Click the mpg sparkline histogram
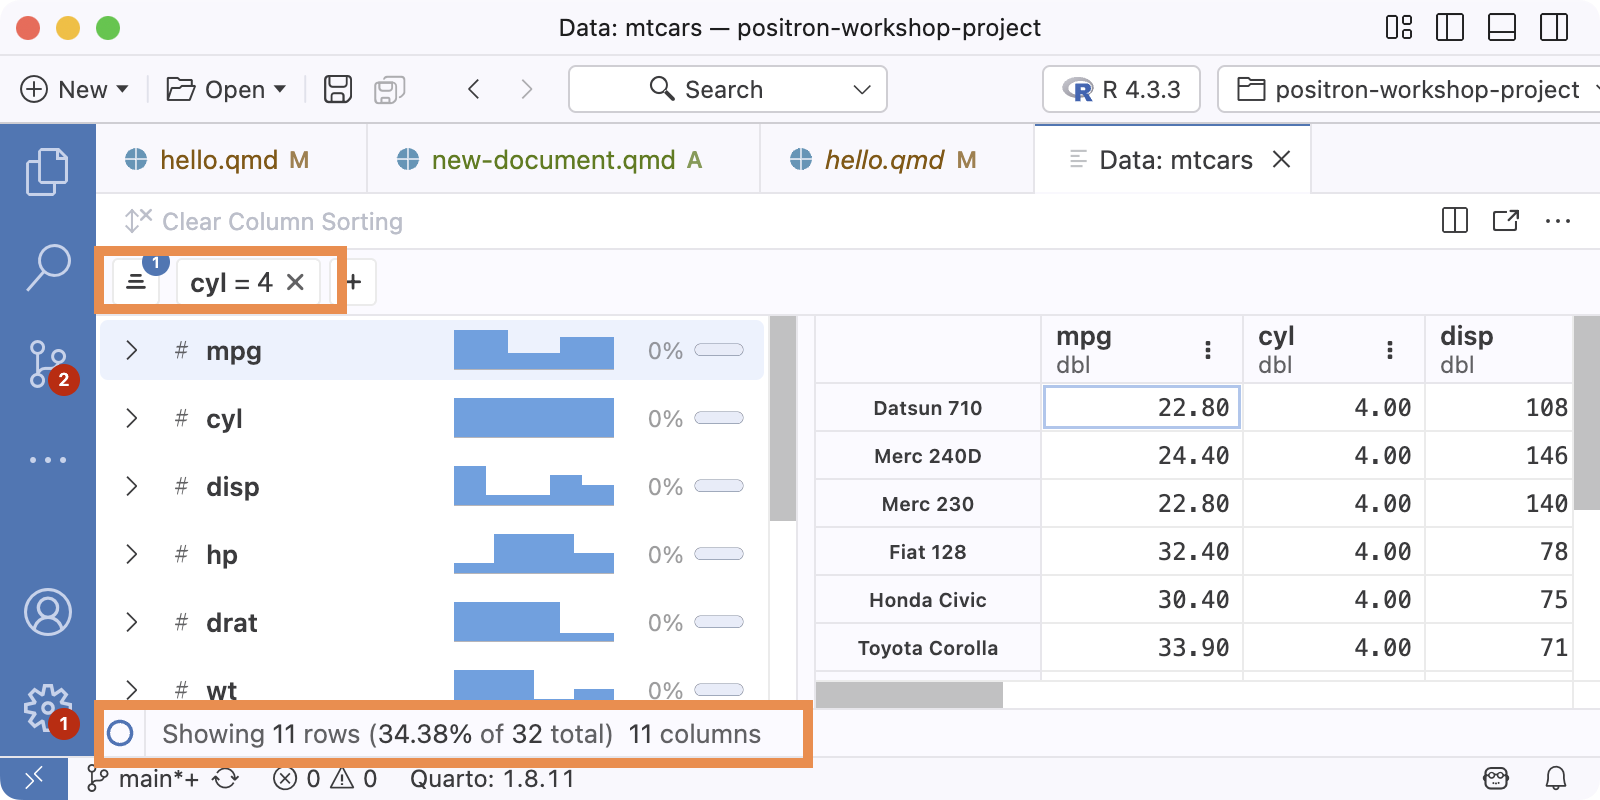This screenshot has width=1600, height=800. (534, 350)
